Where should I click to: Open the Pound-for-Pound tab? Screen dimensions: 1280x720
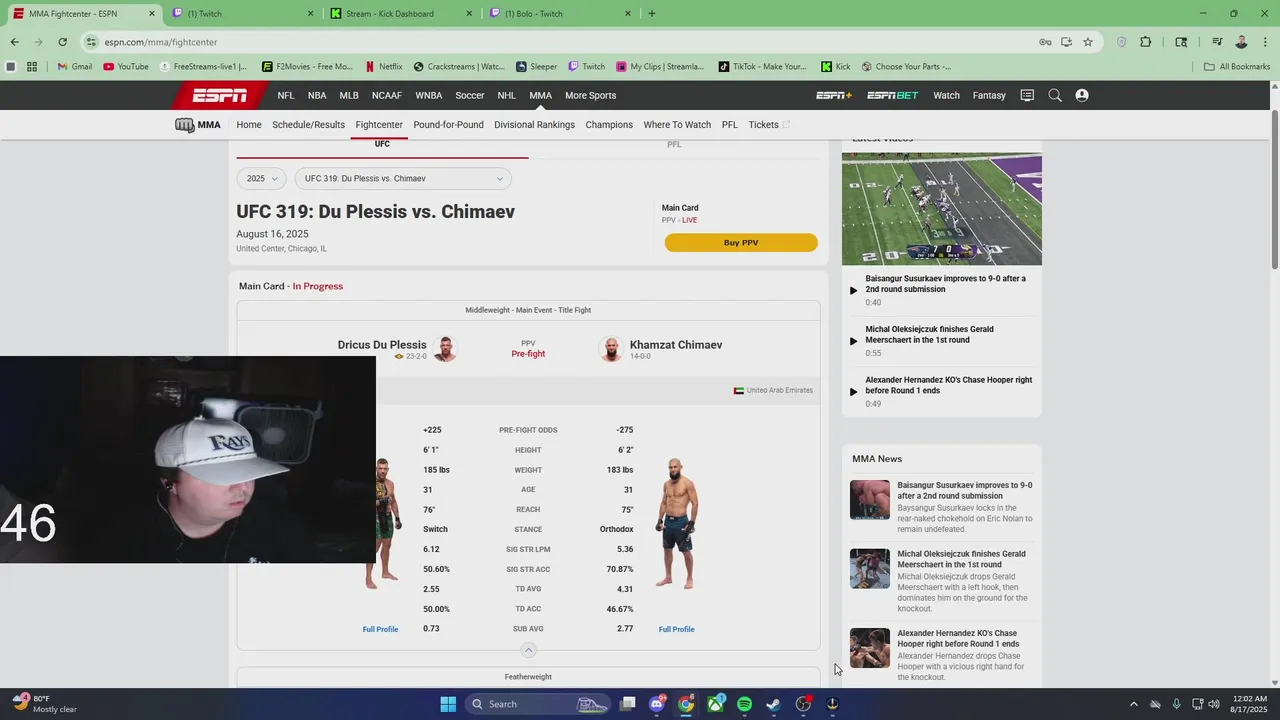[448, 125]
